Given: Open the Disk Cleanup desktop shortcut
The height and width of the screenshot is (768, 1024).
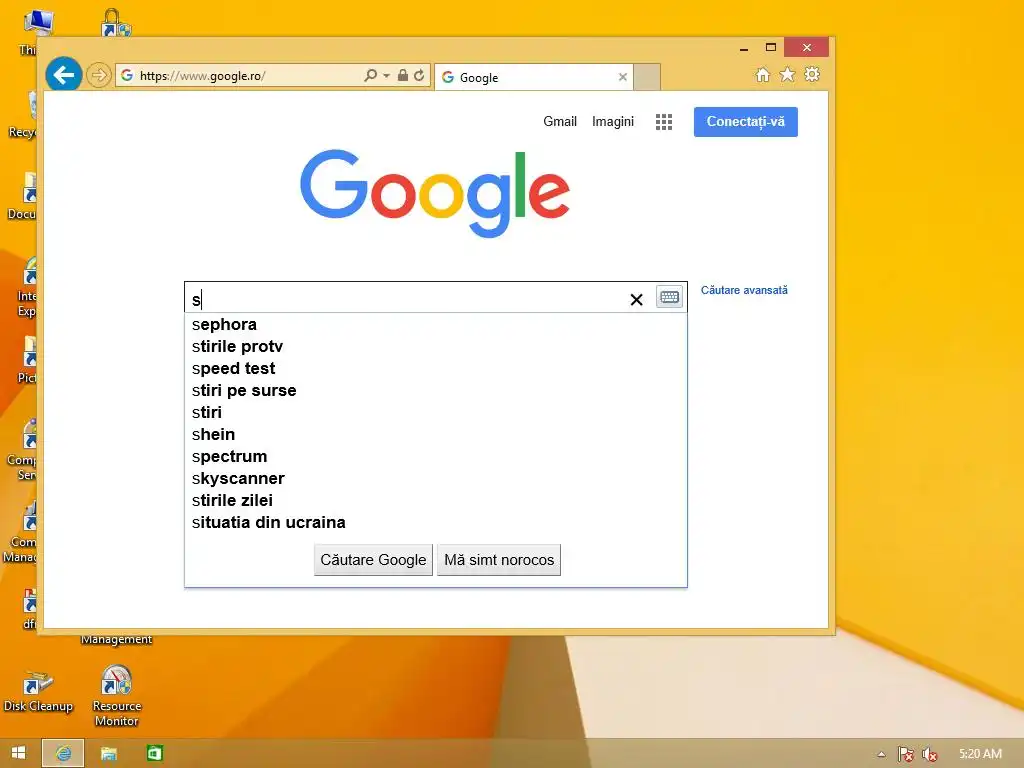Looking at the screenshot, I should tap(38, 691).
